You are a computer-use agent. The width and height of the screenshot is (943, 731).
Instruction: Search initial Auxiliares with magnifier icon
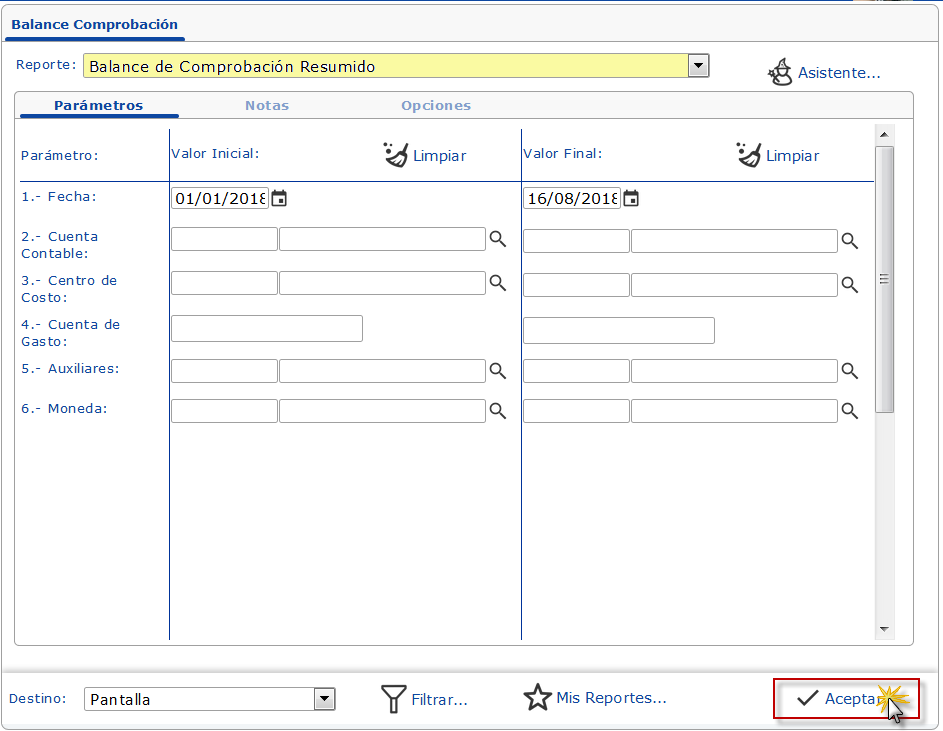click(x=497, y=371)
